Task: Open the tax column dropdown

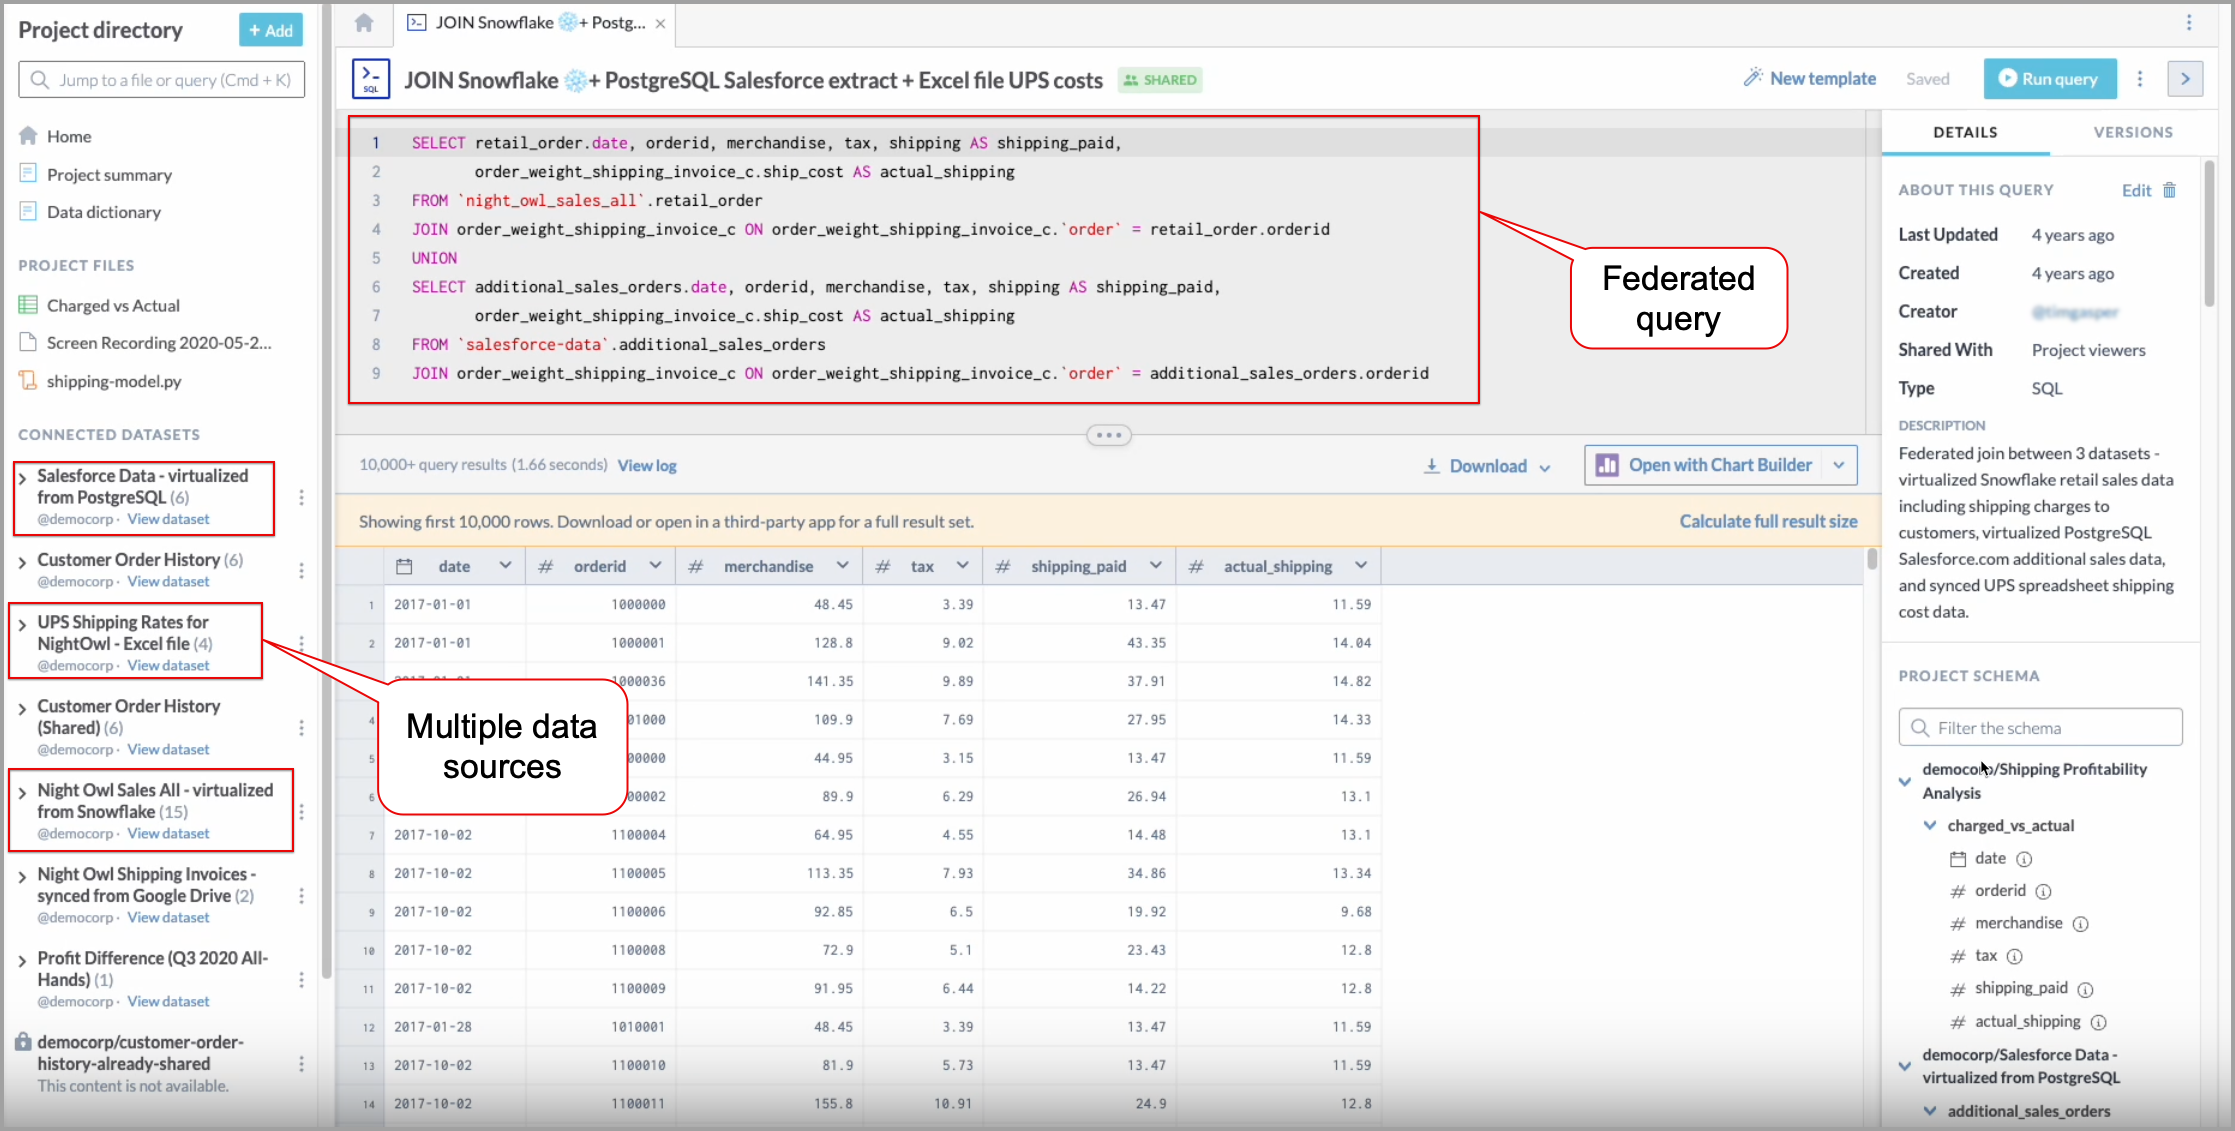Action: (x=963, y=566)
